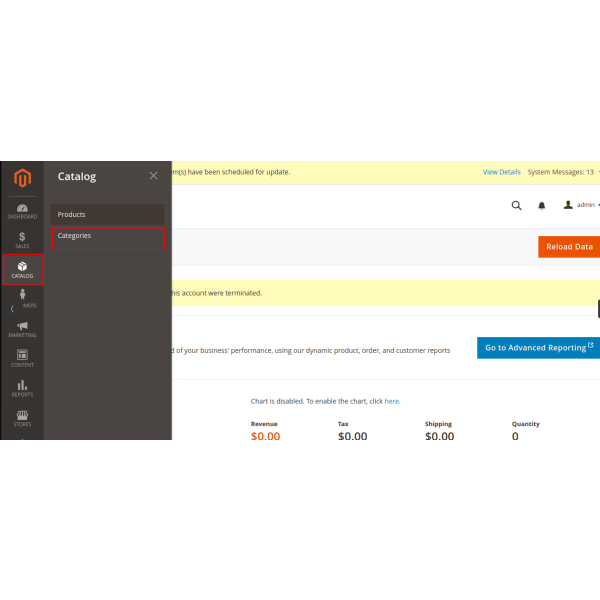Open the Customers sidebar icon
The height and width of the screenshot is (600, 600).
click(x=23, y=297)
